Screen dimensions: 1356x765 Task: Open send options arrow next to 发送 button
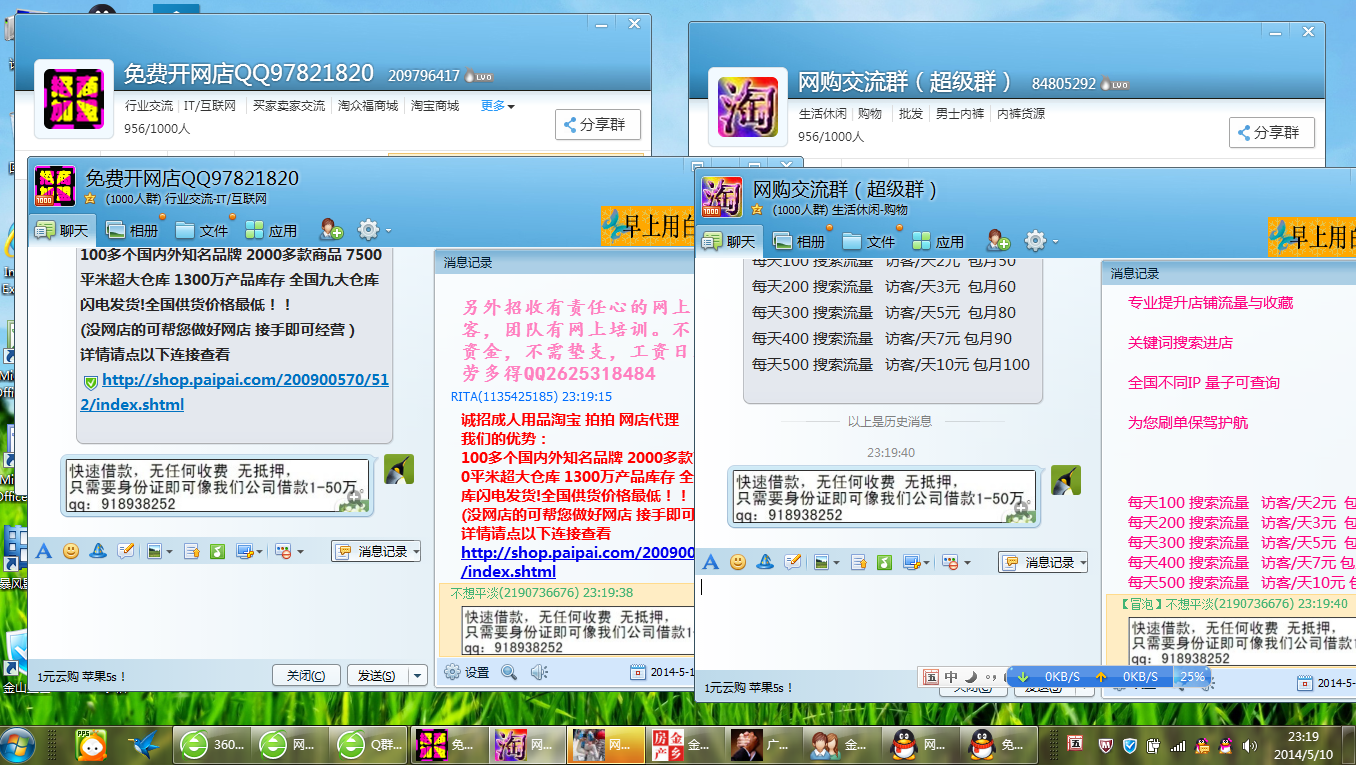point(418,676)
